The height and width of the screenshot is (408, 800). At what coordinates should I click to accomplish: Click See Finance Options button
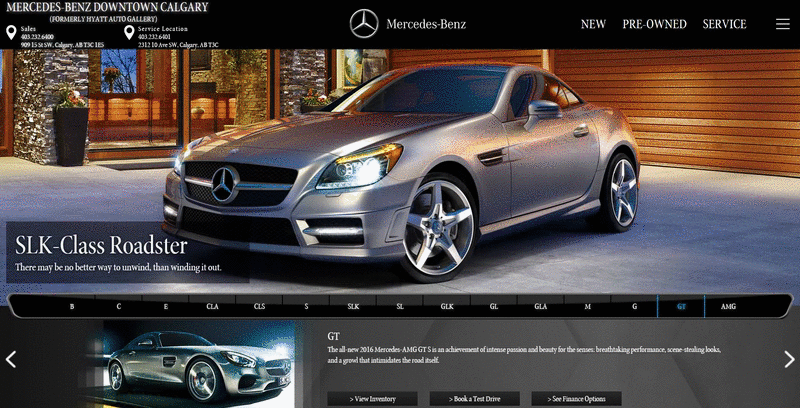click(577, 399)
